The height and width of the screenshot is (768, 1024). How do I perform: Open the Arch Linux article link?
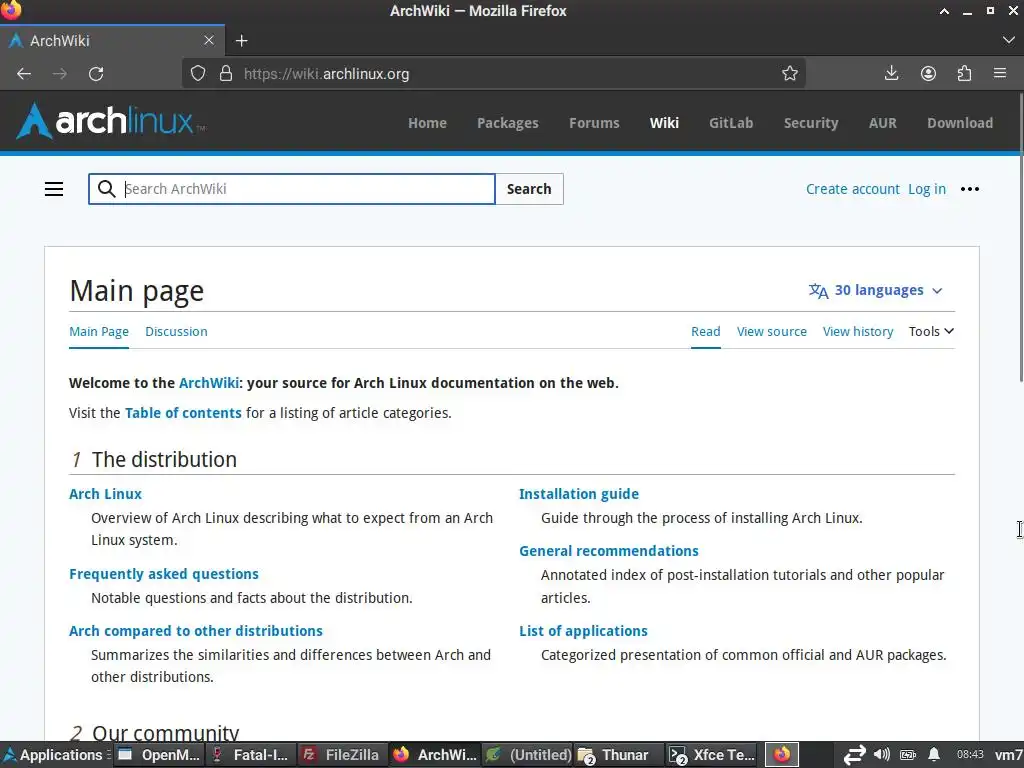click(105, 494)
